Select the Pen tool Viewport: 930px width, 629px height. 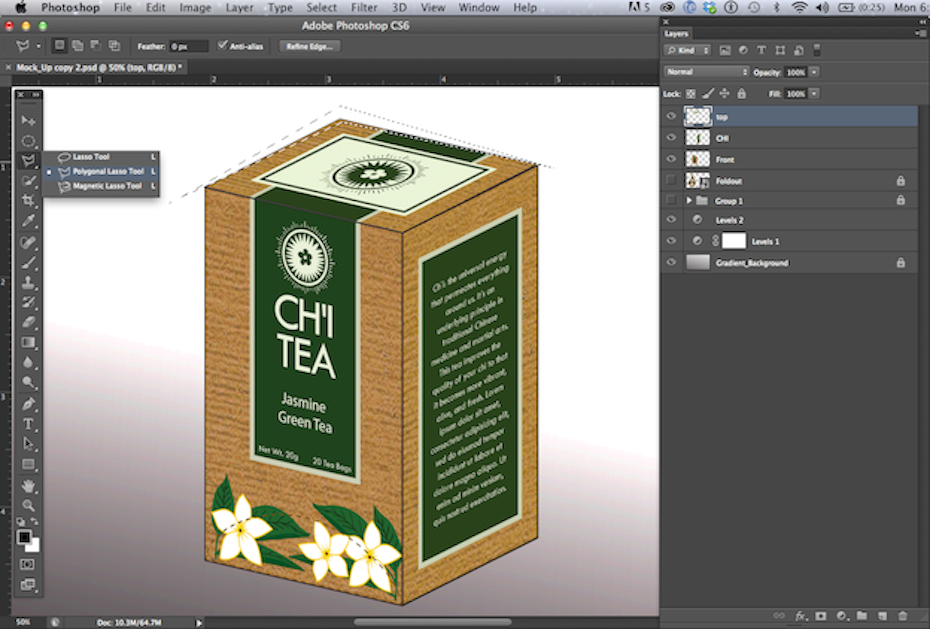(x=29, y=404)
